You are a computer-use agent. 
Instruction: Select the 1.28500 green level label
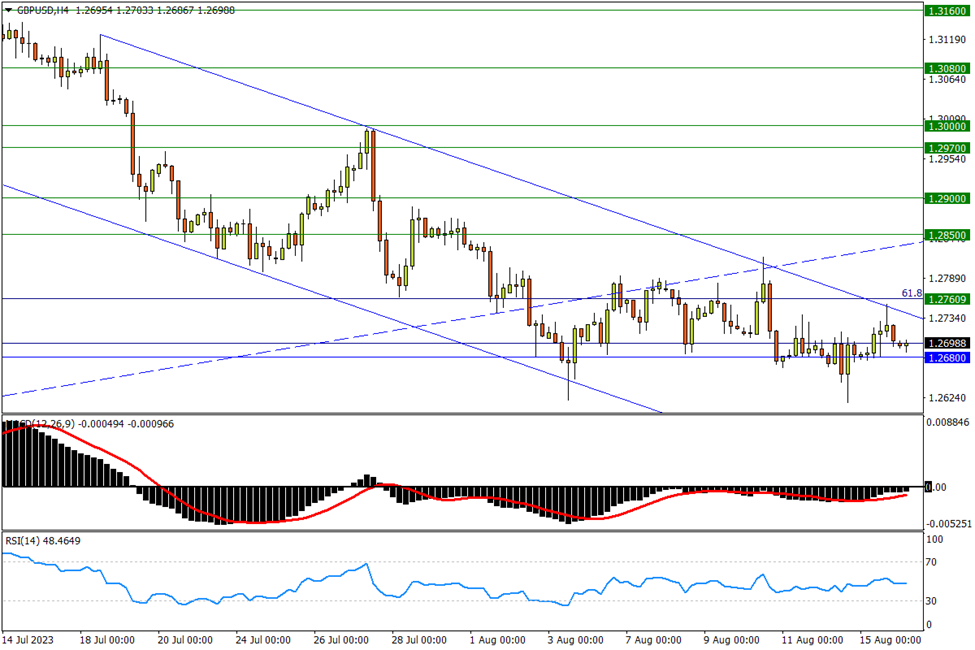click(x=945, y=235)
